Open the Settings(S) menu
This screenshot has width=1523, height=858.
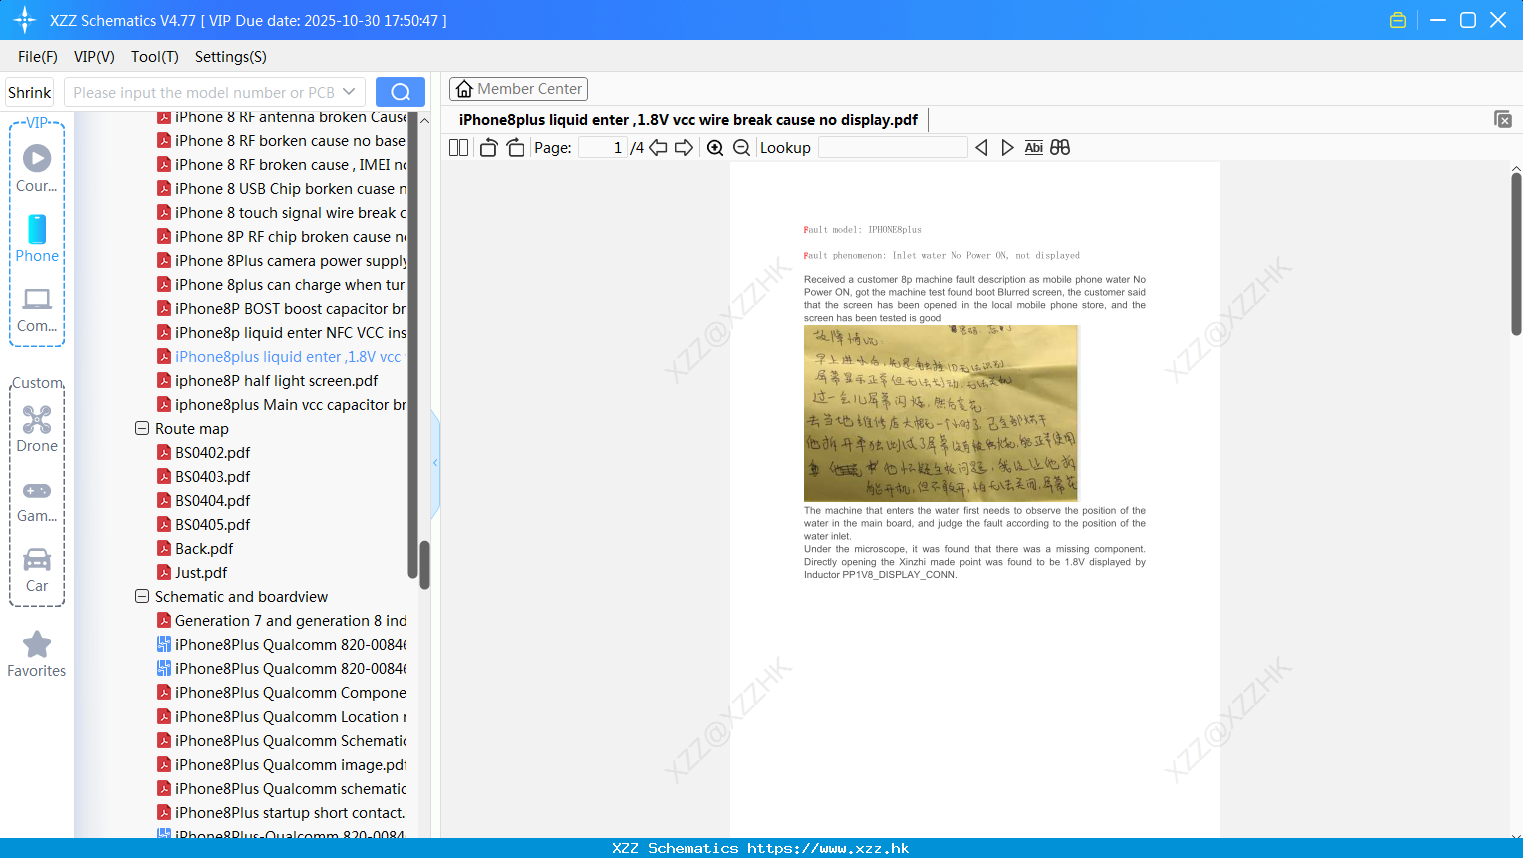point(231,57)
